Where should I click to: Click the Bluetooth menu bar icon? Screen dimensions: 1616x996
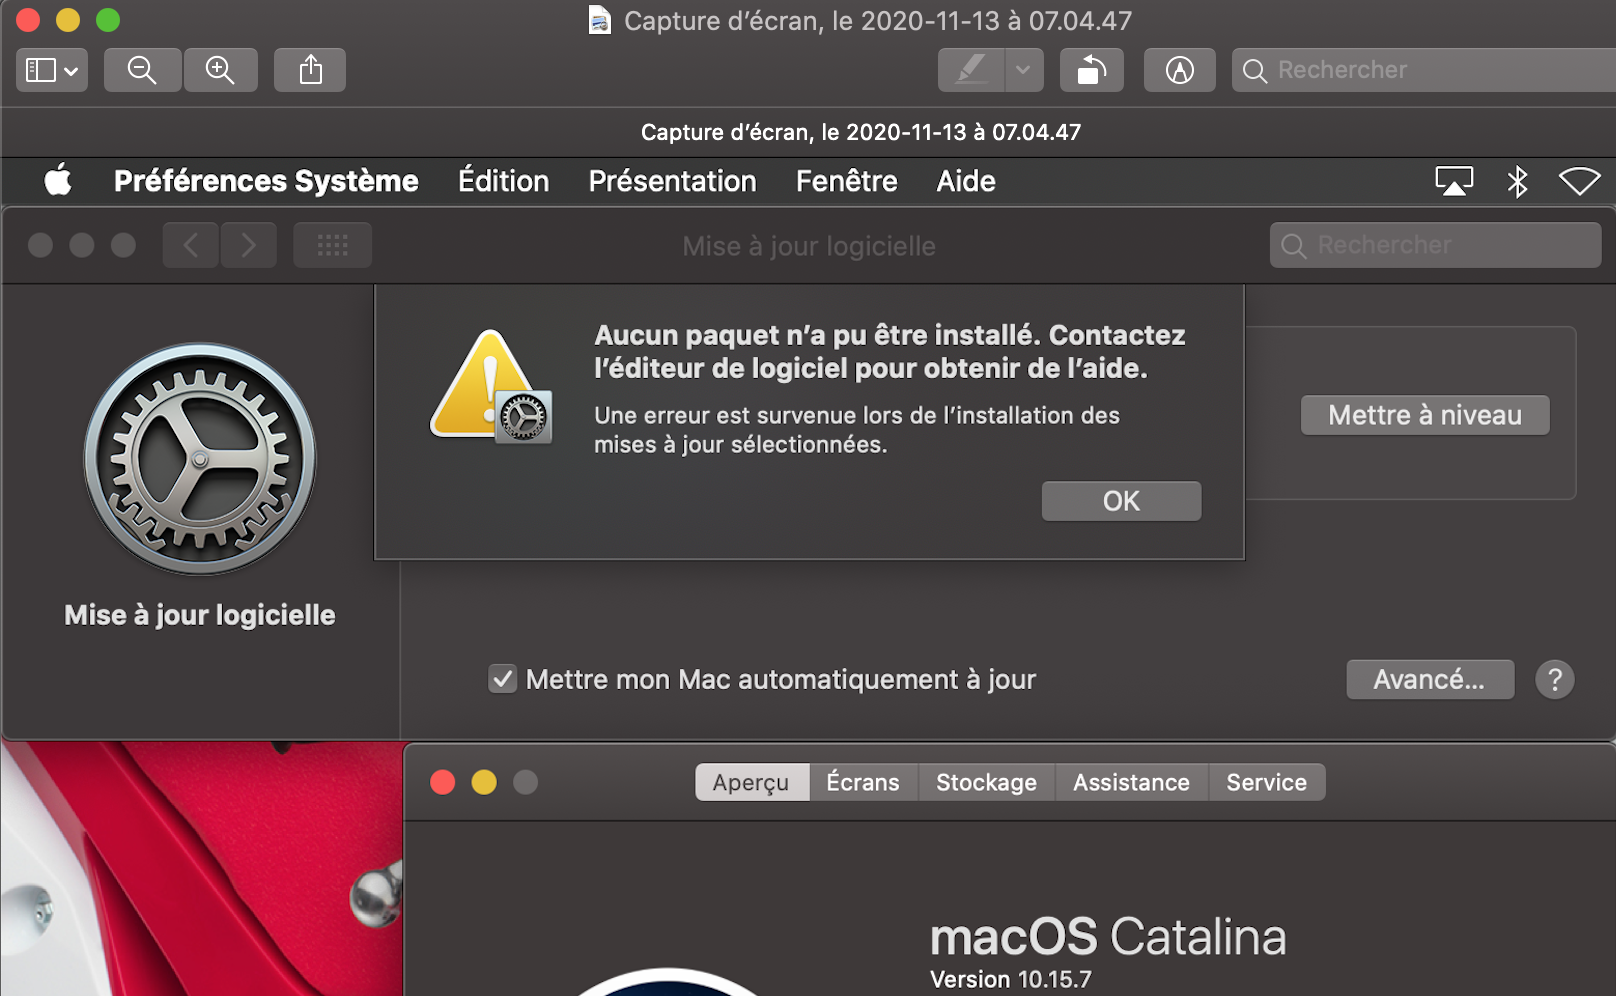[x=1518, y=181]
